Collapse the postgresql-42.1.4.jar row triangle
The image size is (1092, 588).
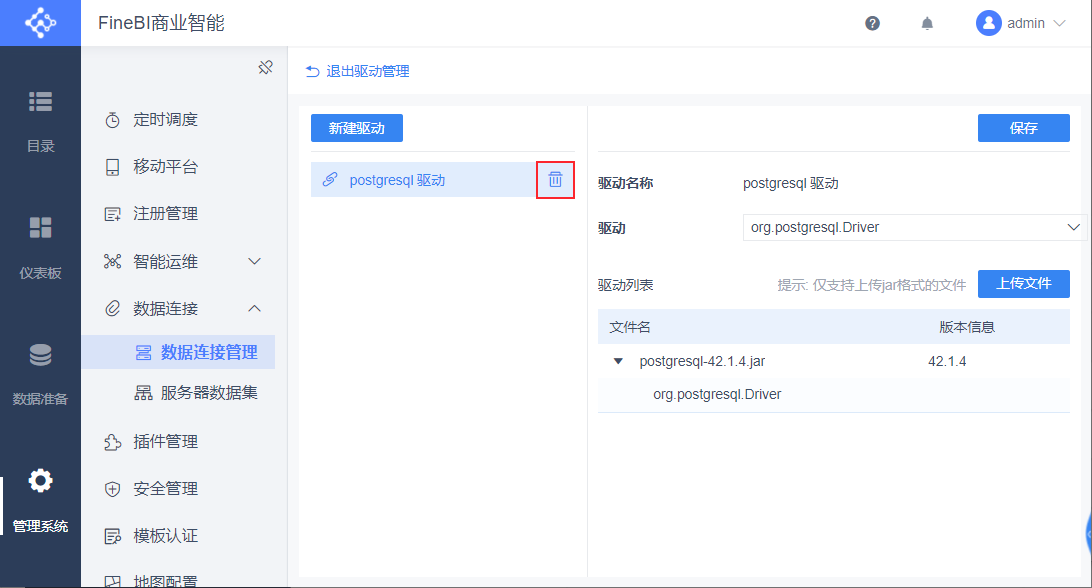618,362
